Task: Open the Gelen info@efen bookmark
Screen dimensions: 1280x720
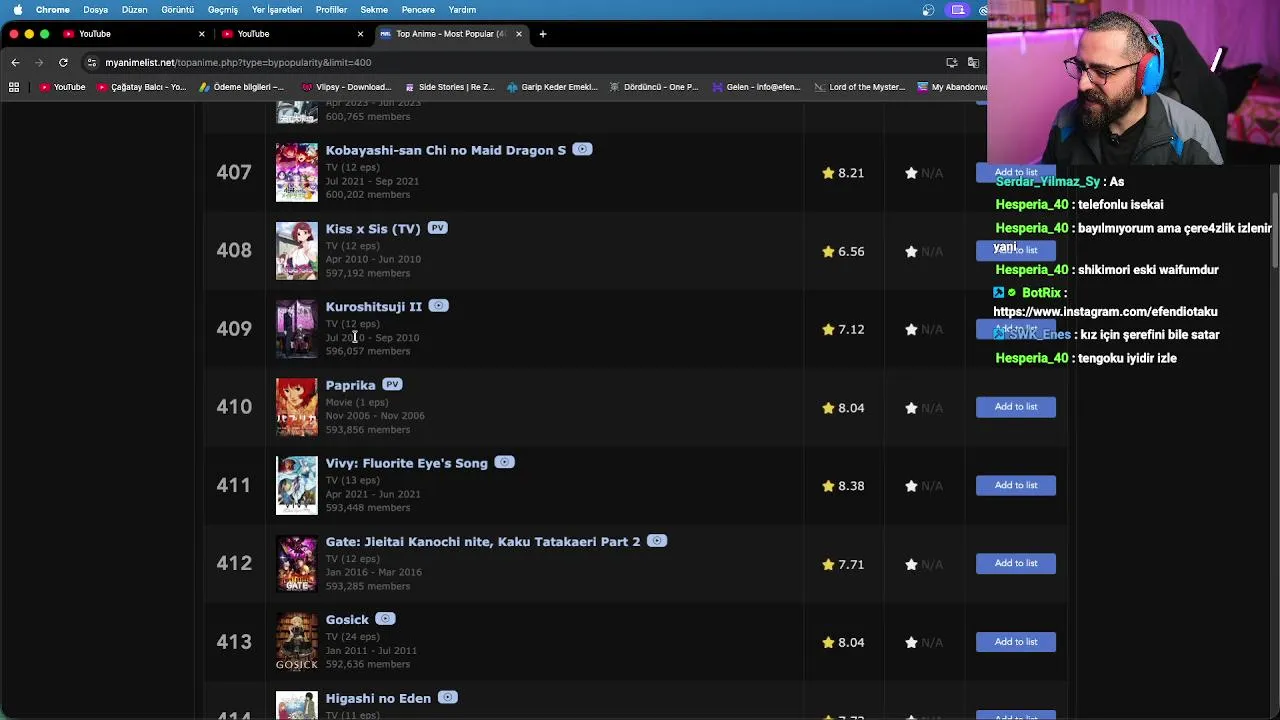Action: 756,87
